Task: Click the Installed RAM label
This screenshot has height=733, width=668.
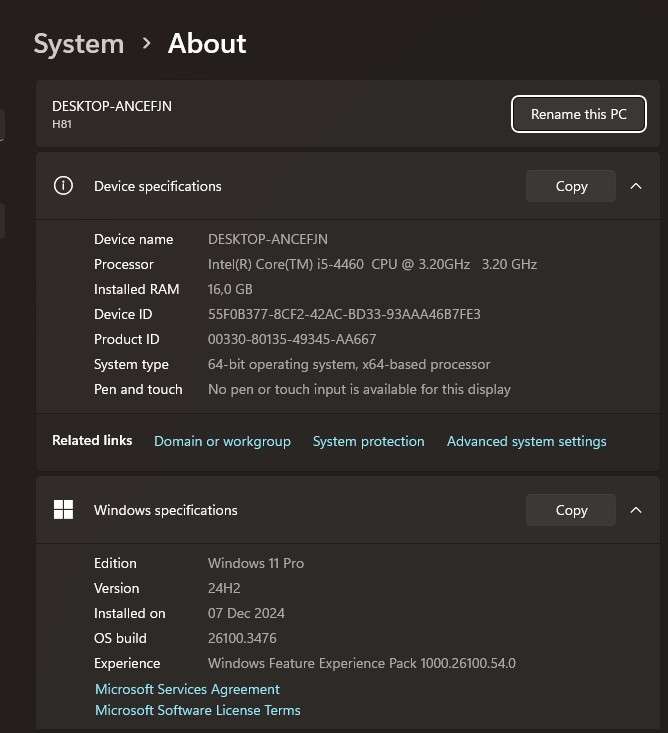Action: 136,289
